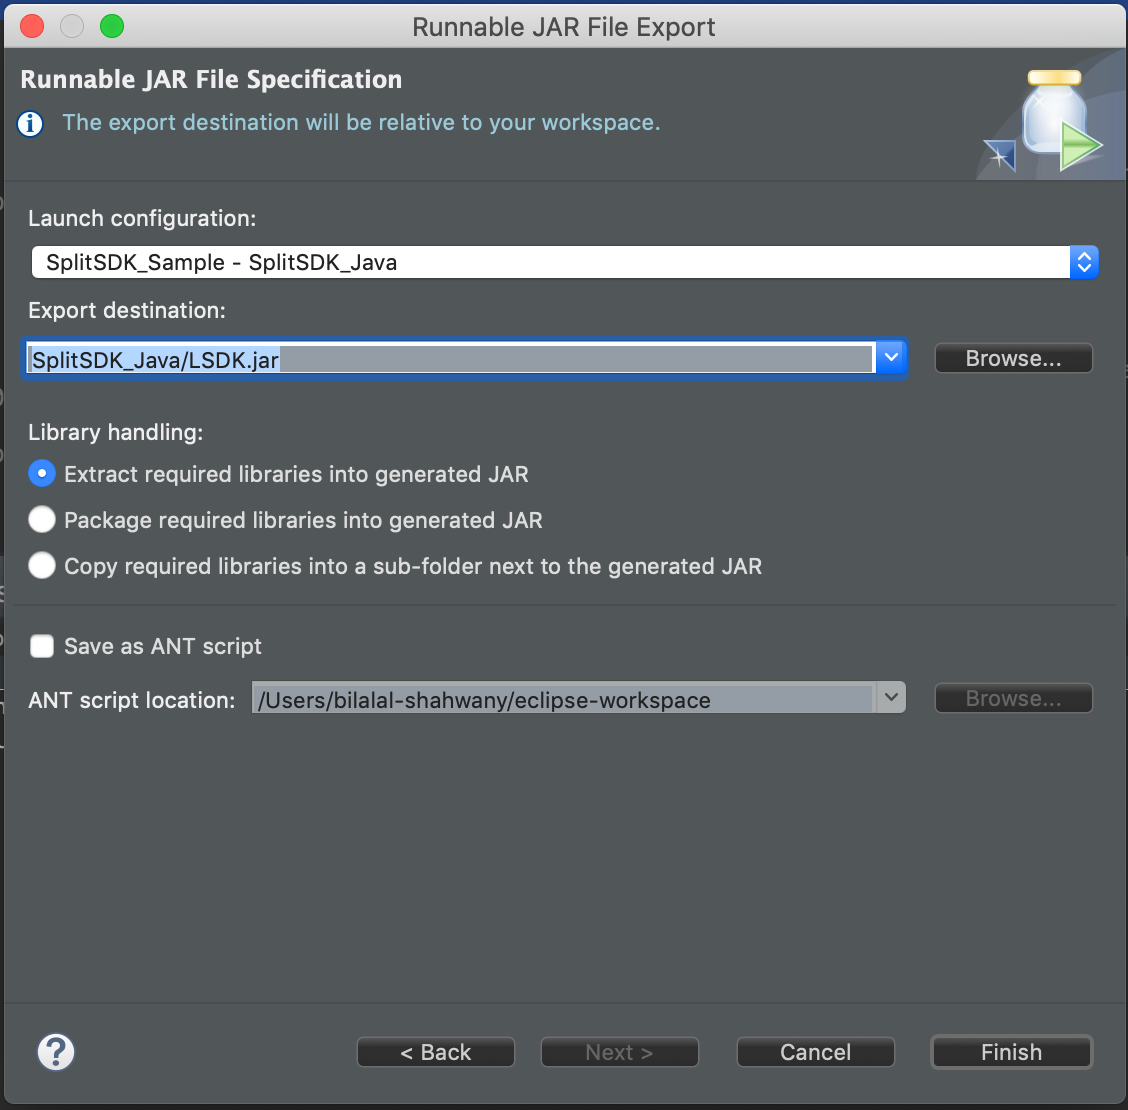Enable Save as ANT script checkbox
Viewport: 1128px width, 1110px height.
[x=42, y=646]
